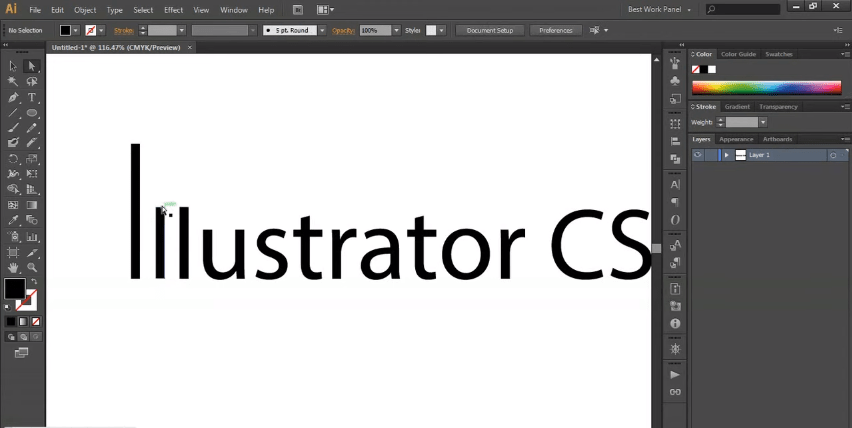
Task: Toggle visibility of Layer 1
Action: coord(698,155)
